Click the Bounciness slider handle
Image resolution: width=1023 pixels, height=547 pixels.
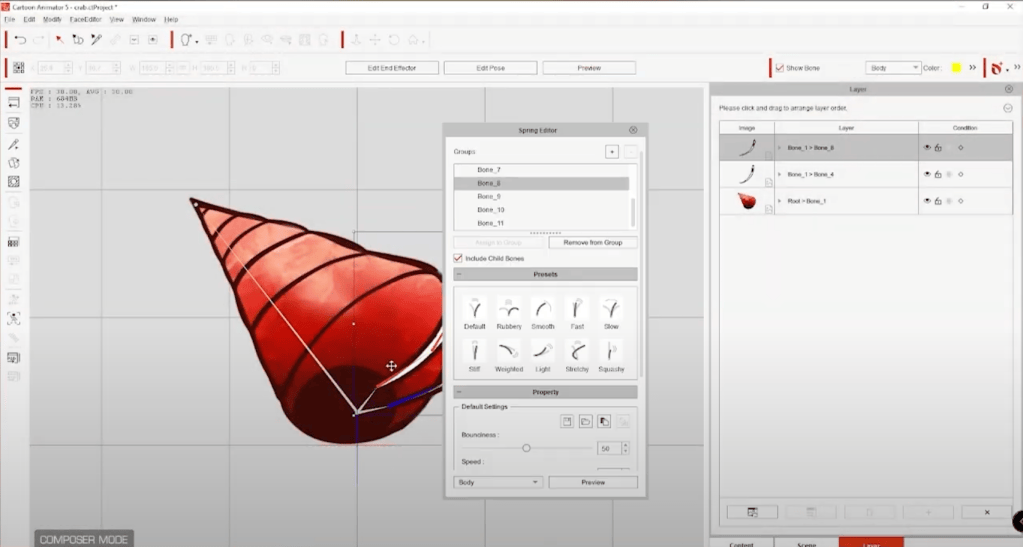[x=526, y=448]
